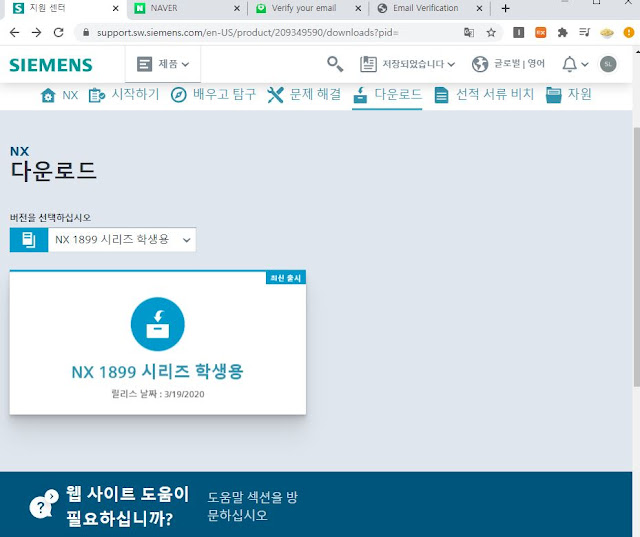
Task: Close the NAVER browser tab
Action: click(x=237, y=8)
